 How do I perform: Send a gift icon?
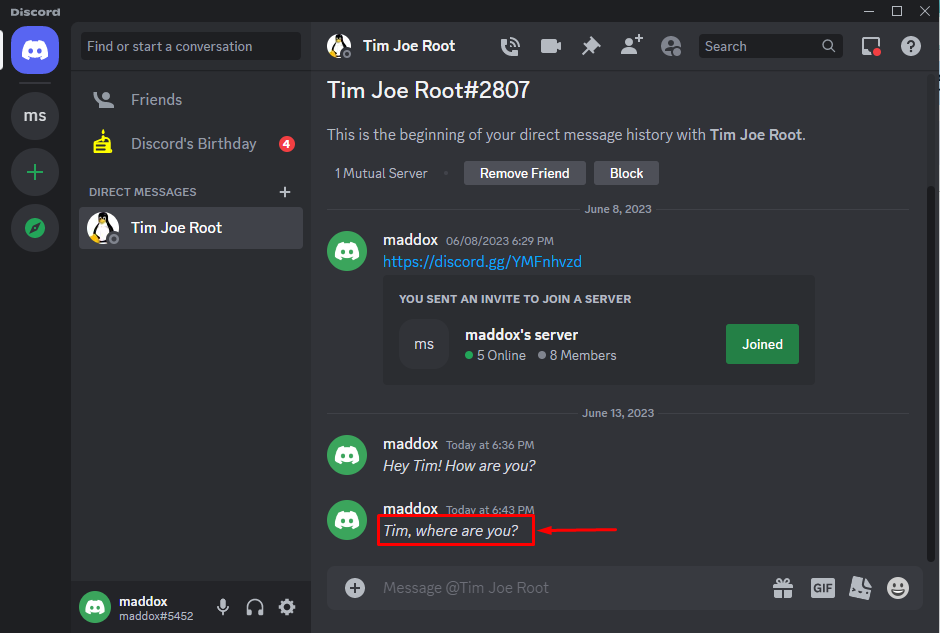[783, 588]
